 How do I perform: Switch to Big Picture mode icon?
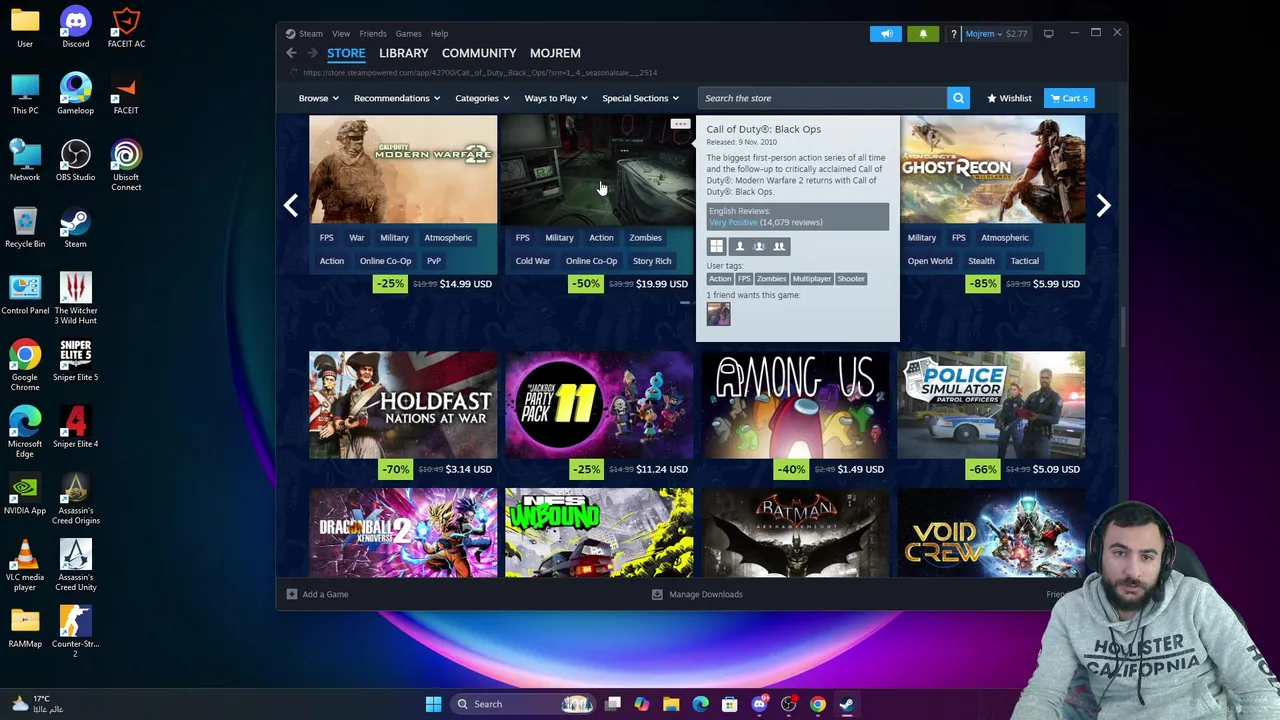[1048, 34]
